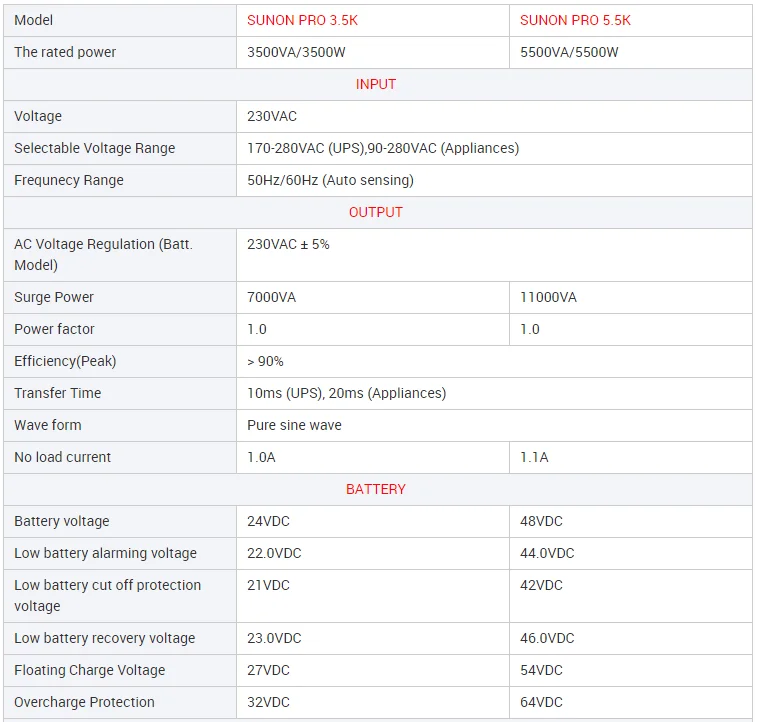Image resolution: width=779 pixels, height=722 pixels.
Task: Click the 'INPUT' section heading
Action: pos(376,84)
